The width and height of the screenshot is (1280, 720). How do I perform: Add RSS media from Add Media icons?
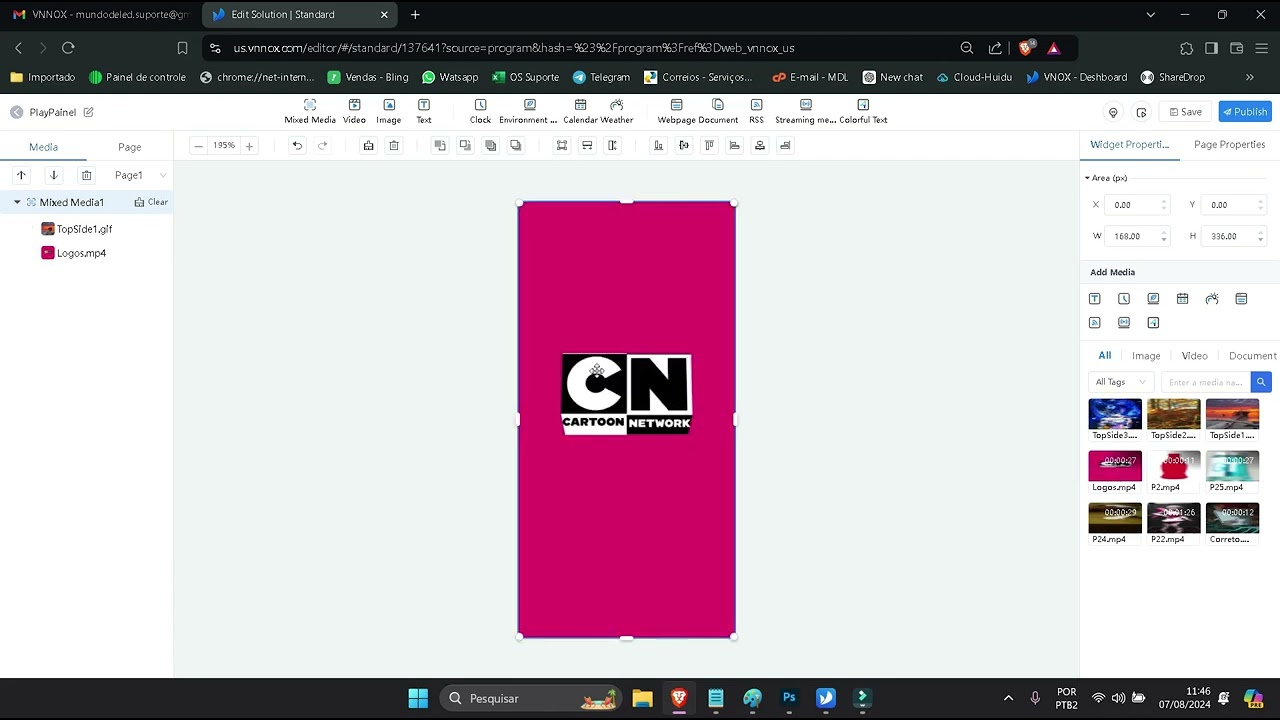(x=1095, y=323)
